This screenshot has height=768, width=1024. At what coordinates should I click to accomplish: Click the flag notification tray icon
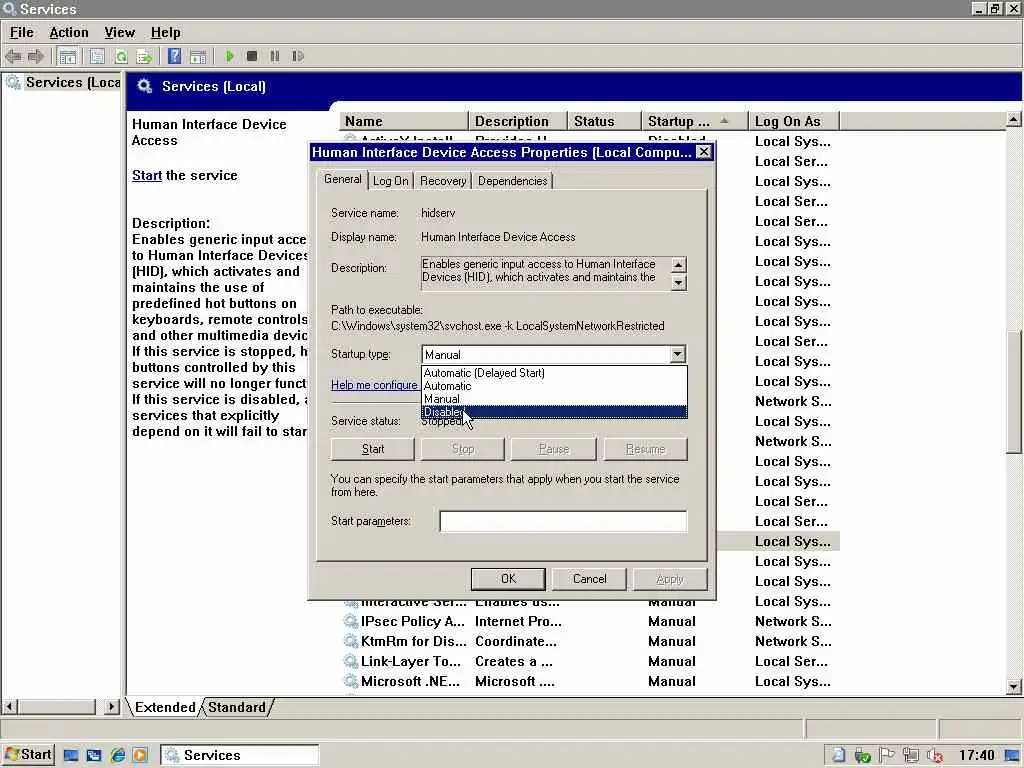(x=886, y=756)
